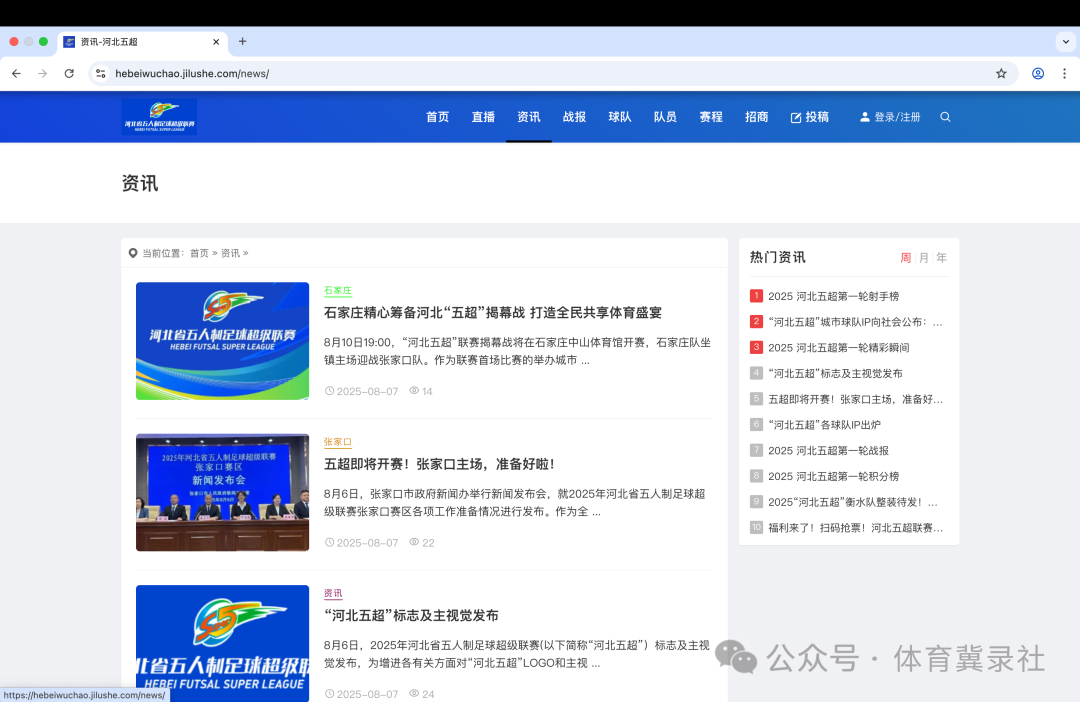Click 首页 in the breadcrumb
Image resolution: width=1080 pixels, height=702 pixels.
[x=199, y=254]
